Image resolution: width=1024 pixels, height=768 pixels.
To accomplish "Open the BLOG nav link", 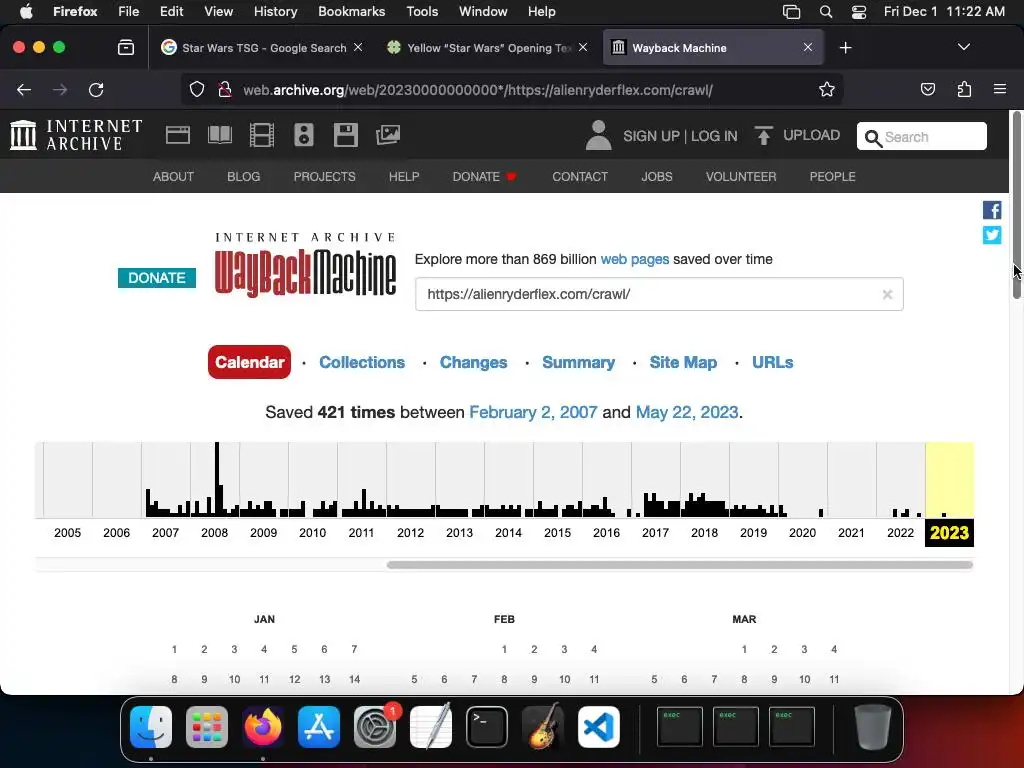I will (244, 176).
